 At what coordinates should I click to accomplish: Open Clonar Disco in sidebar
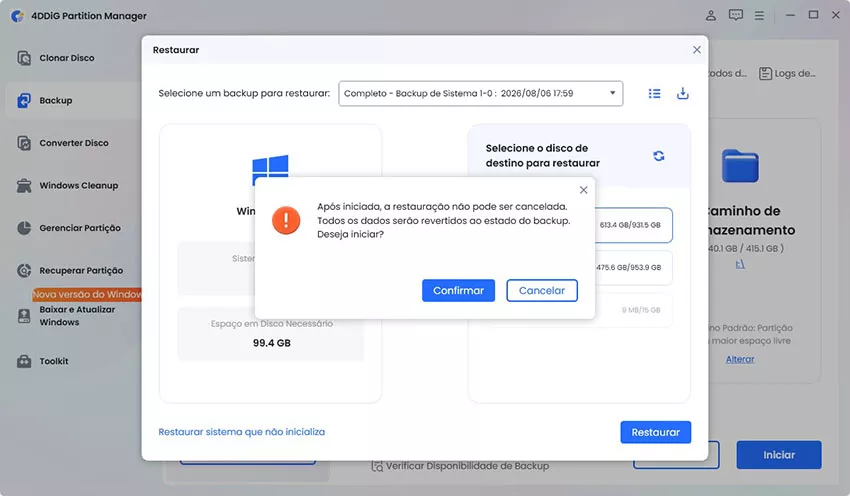tap(67, 58)
